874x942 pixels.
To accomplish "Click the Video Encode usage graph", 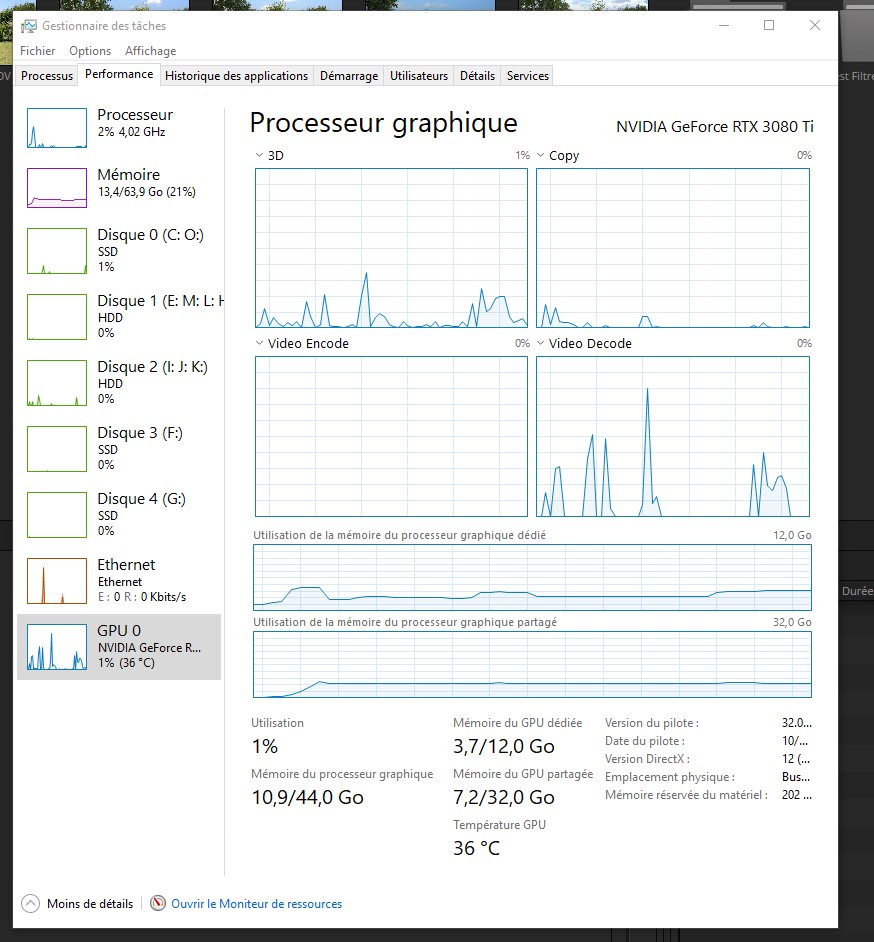I will pyautogui.click(x=391, y=436).
